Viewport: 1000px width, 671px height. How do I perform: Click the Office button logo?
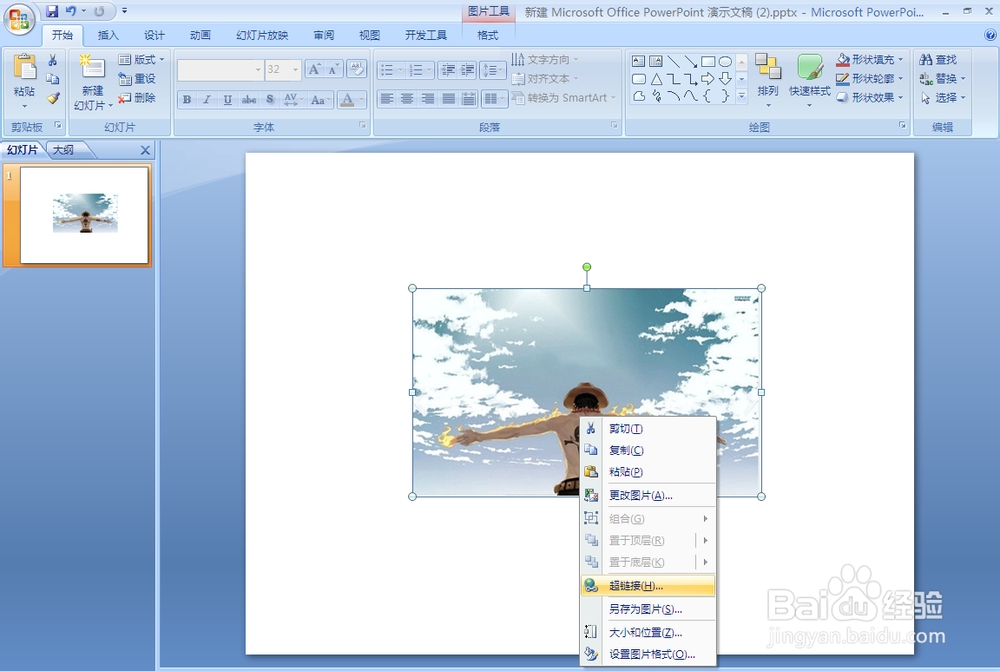point(19,18)
